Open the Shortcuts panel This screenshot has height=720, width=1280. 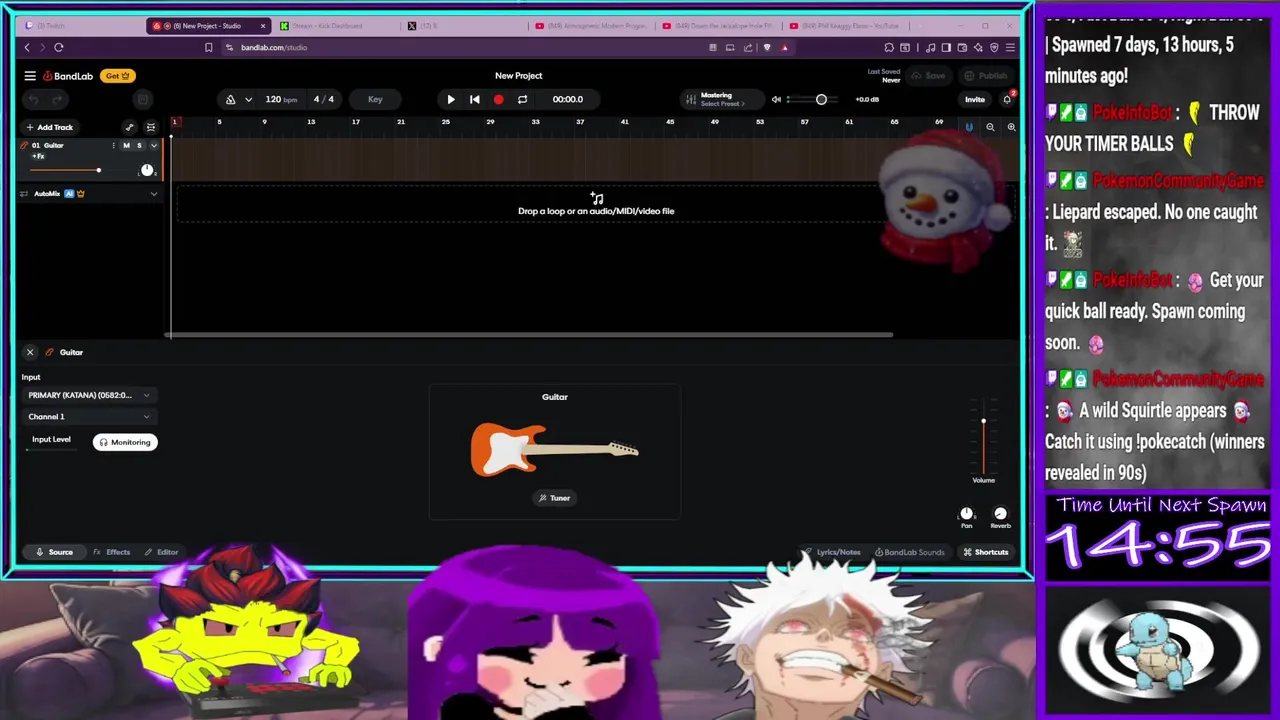(986, 552)
